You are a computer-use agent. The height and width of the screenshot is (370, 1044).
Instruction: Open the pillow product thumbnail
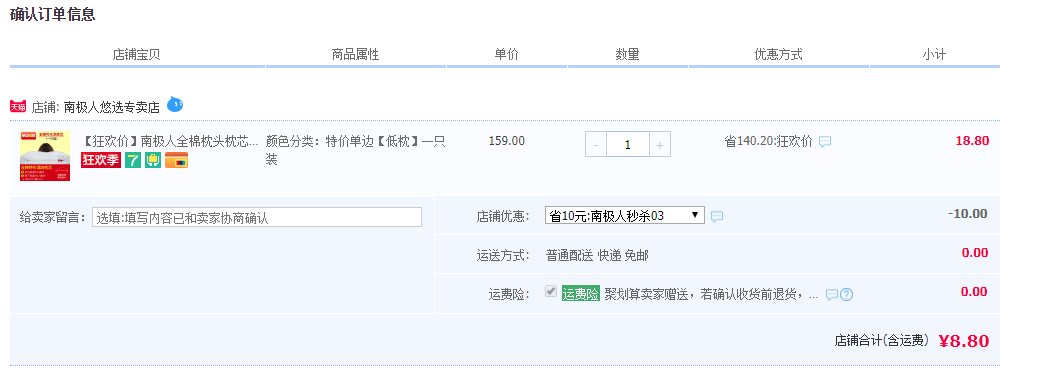pos(45,156)
